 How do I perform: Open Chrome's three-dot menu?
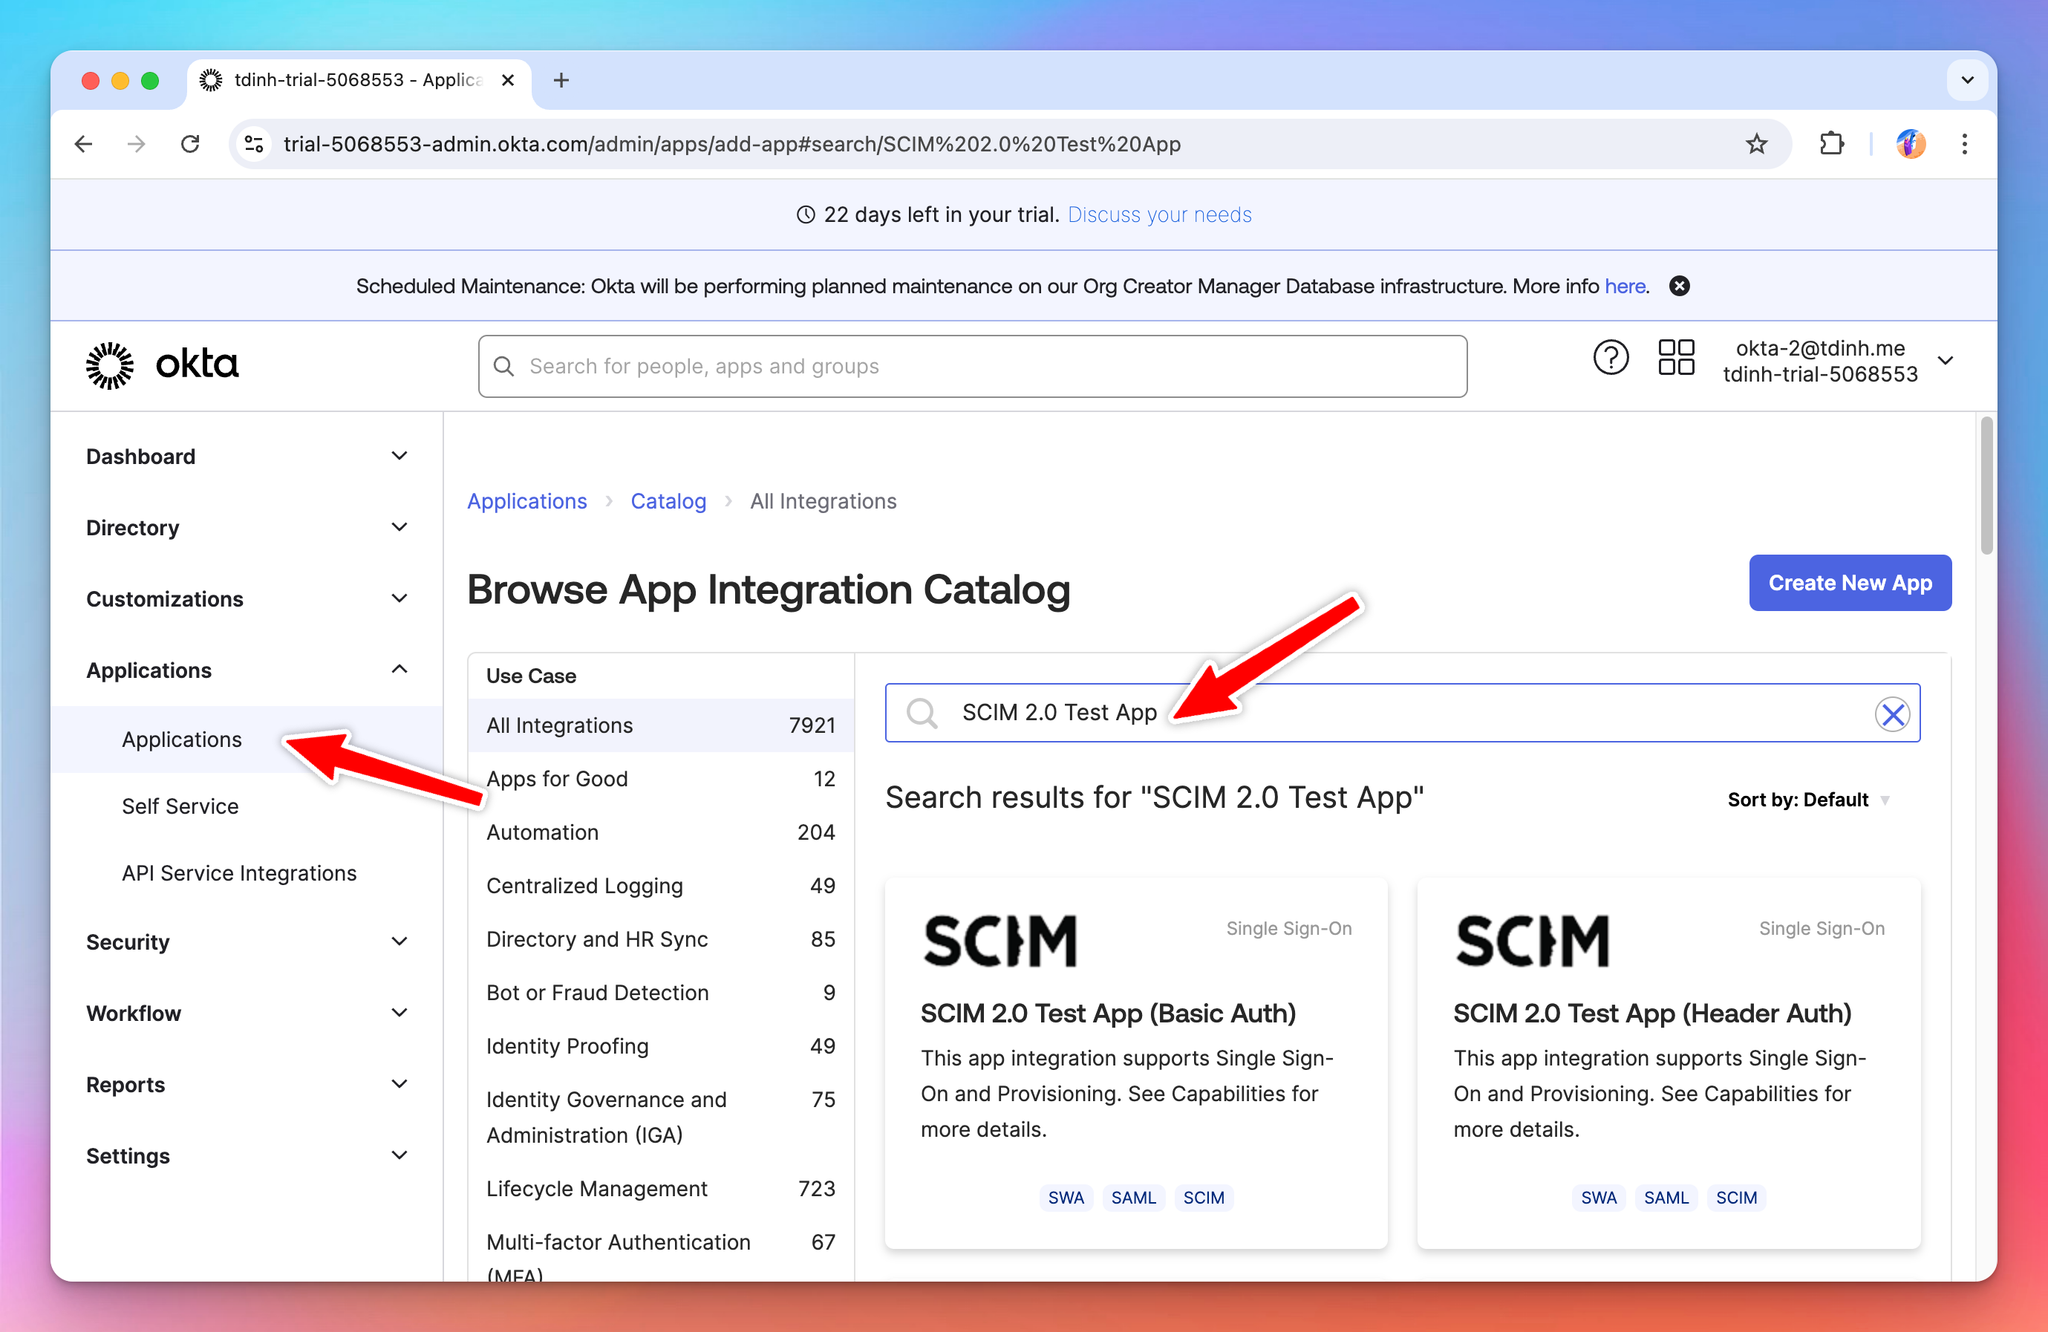1965,144
